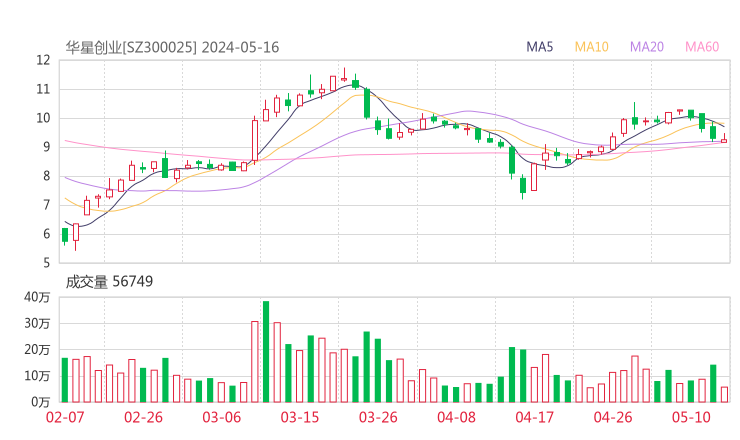
Task: Click the 成交量 56749 volume label
Action: pyautogui.click(x=109, y=281)
